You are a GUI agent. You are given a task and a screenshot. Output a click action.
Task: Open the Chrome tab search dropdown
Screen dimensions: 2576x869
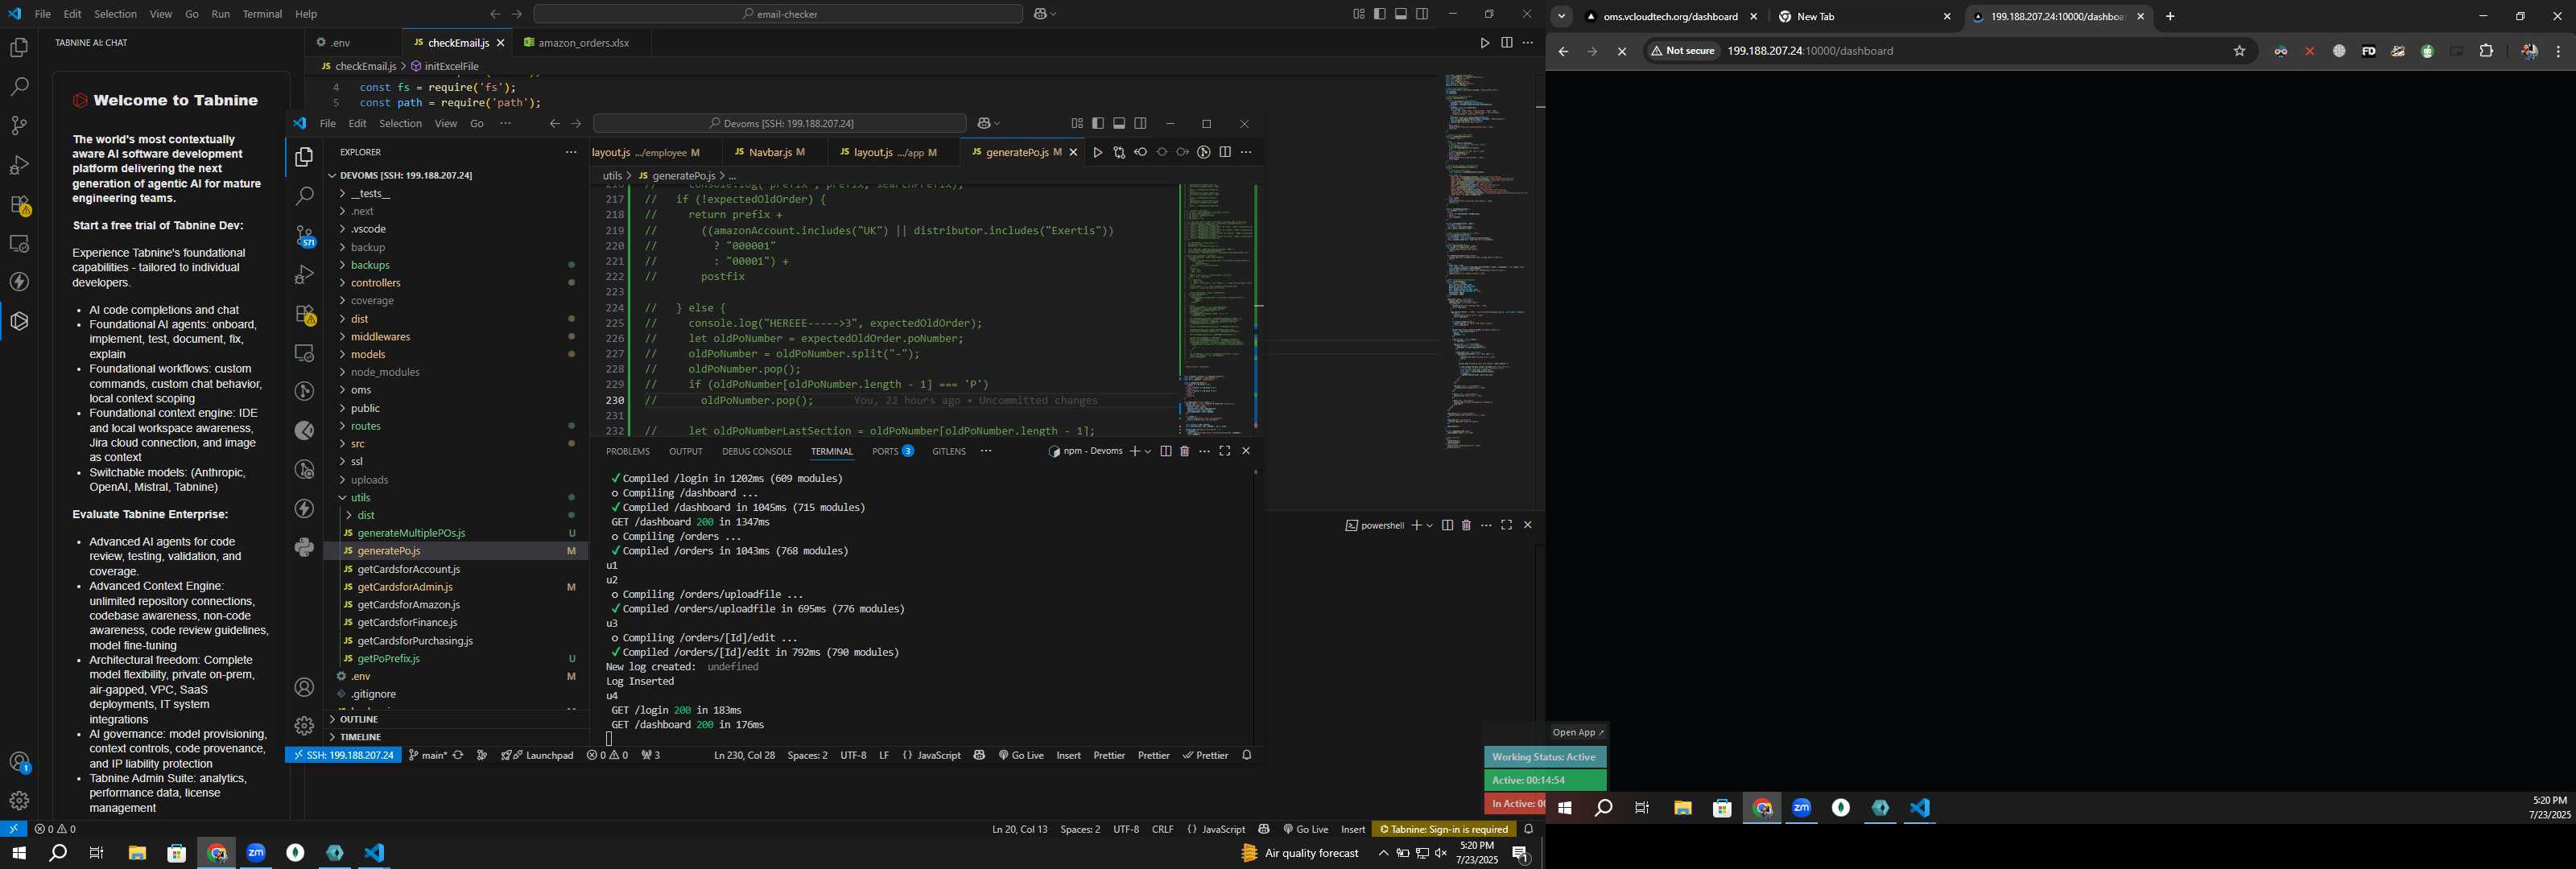[1561, 16]
